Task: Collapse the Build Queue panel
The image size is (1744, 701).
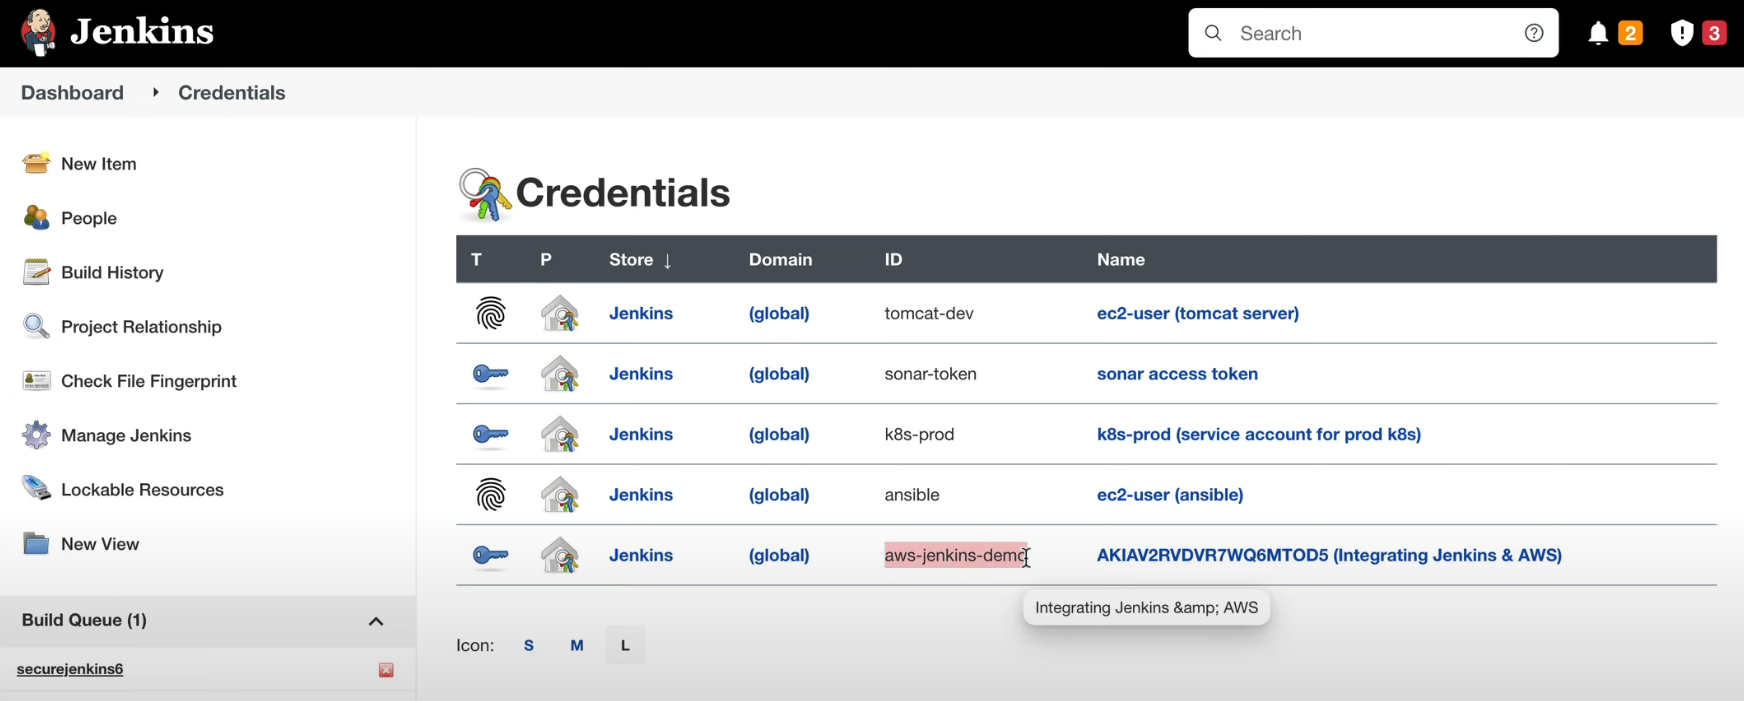Action: (x=376, y=621)
